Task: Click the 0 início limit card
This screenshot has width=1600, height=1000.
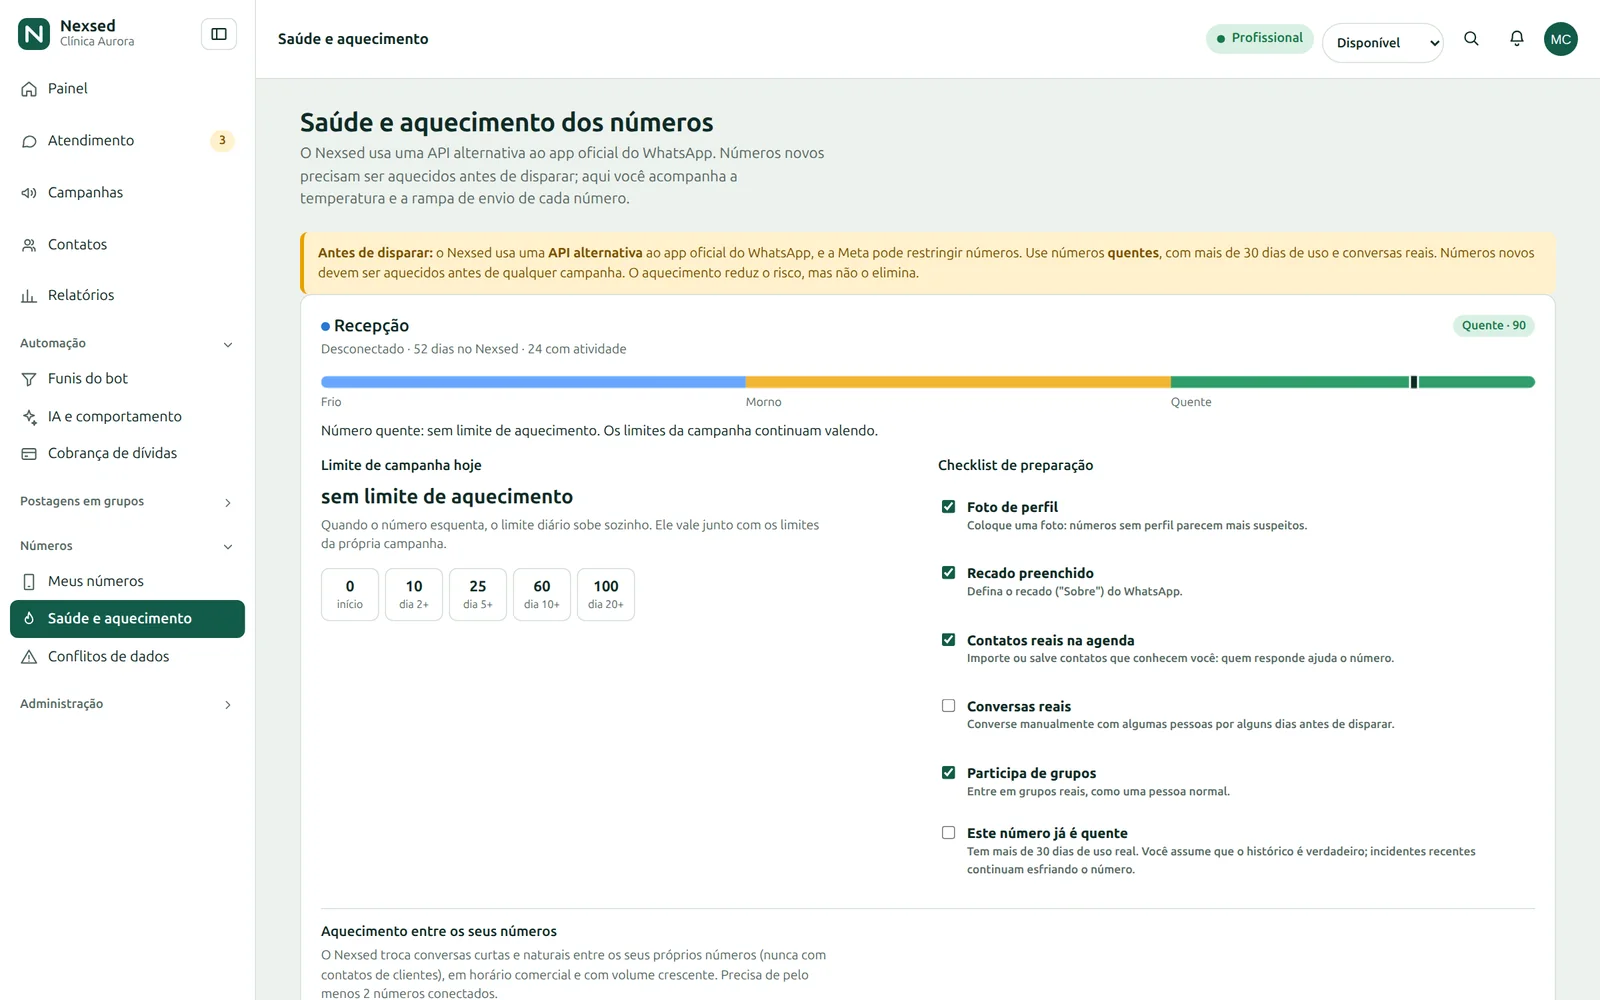Action: pyautogui.click(x=350, y=594)
